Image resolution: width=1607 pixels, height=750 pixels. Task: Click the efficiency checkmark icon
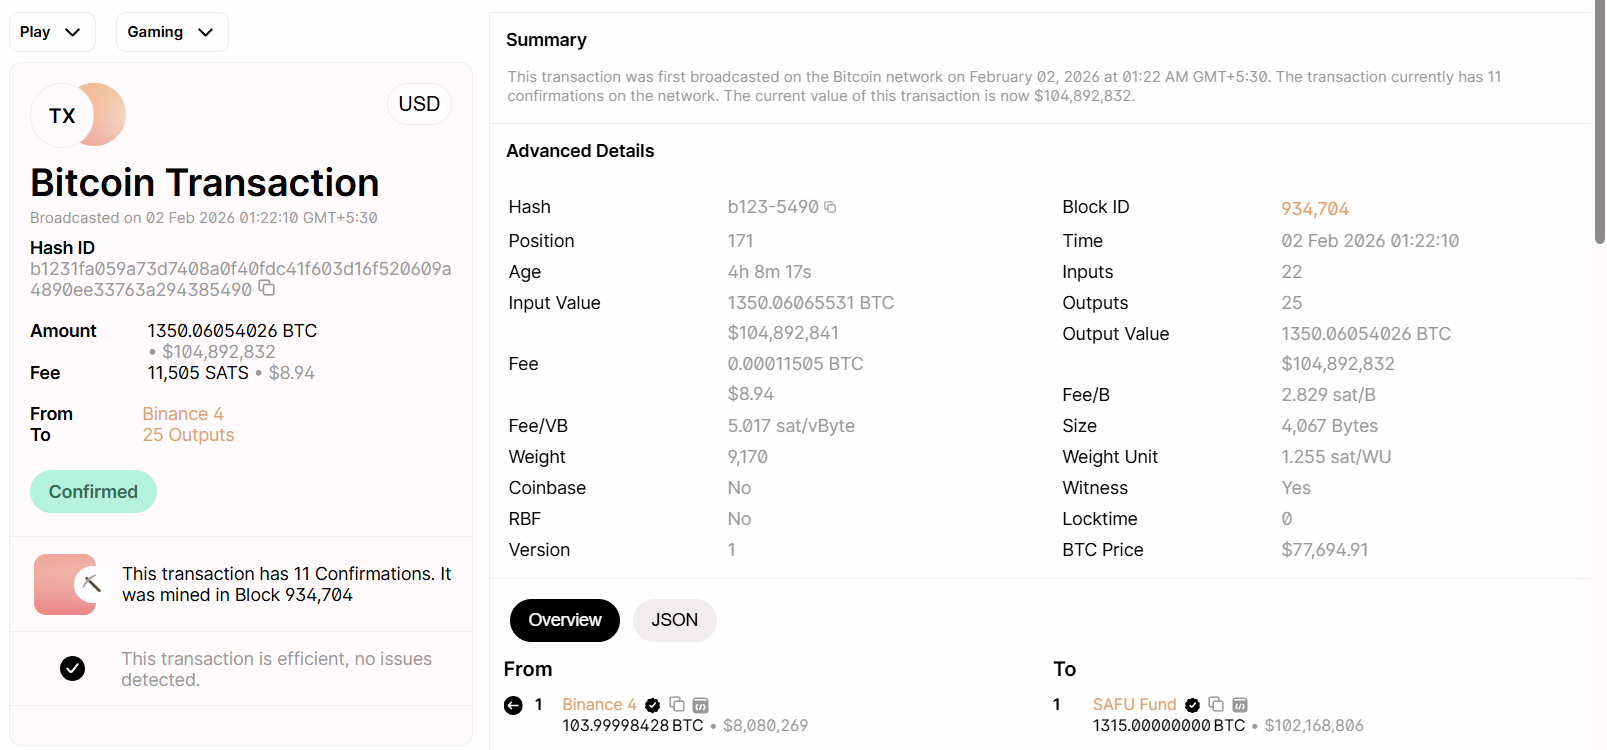coord(72,668)
